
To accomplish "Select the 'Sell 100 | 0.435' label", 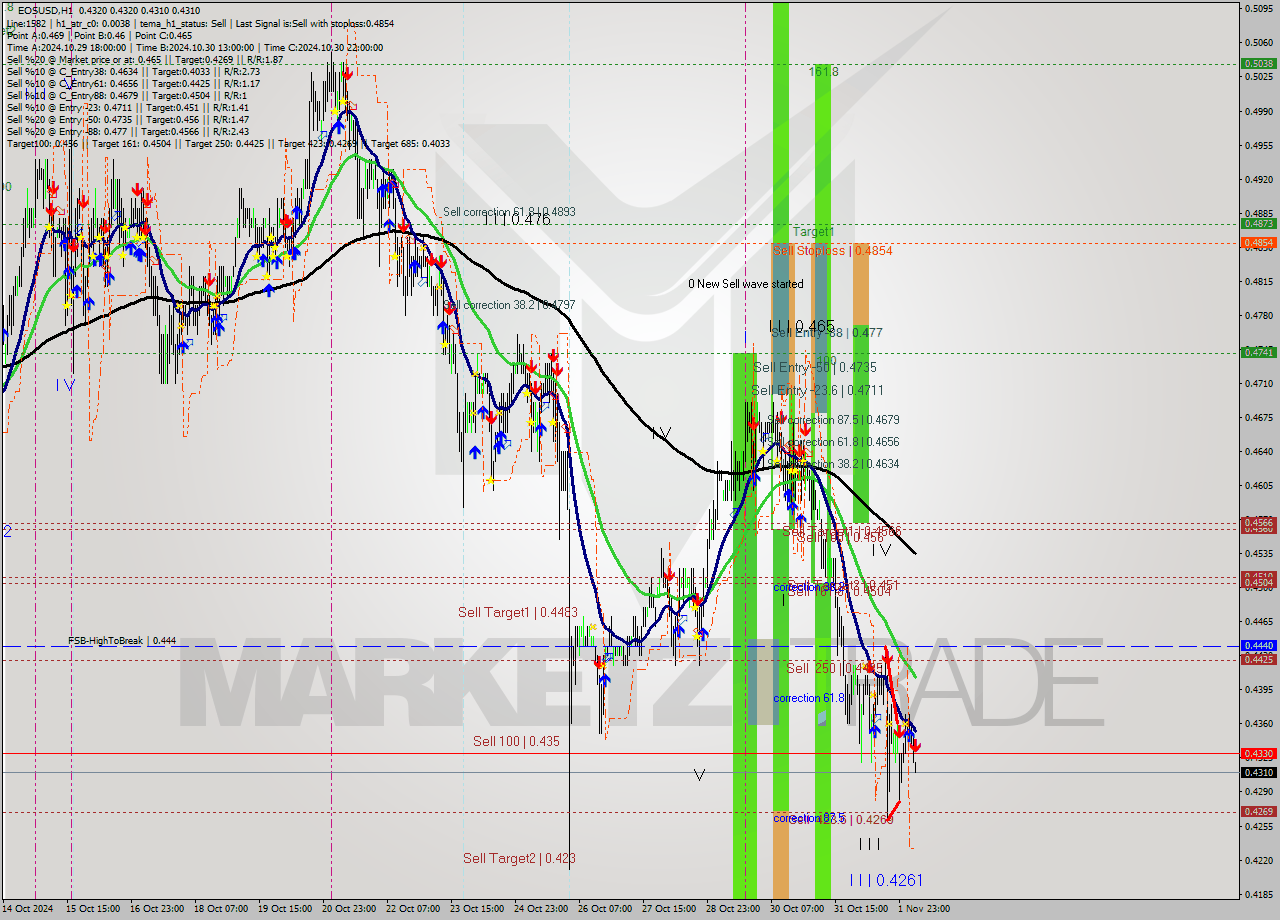I will 516,741.
